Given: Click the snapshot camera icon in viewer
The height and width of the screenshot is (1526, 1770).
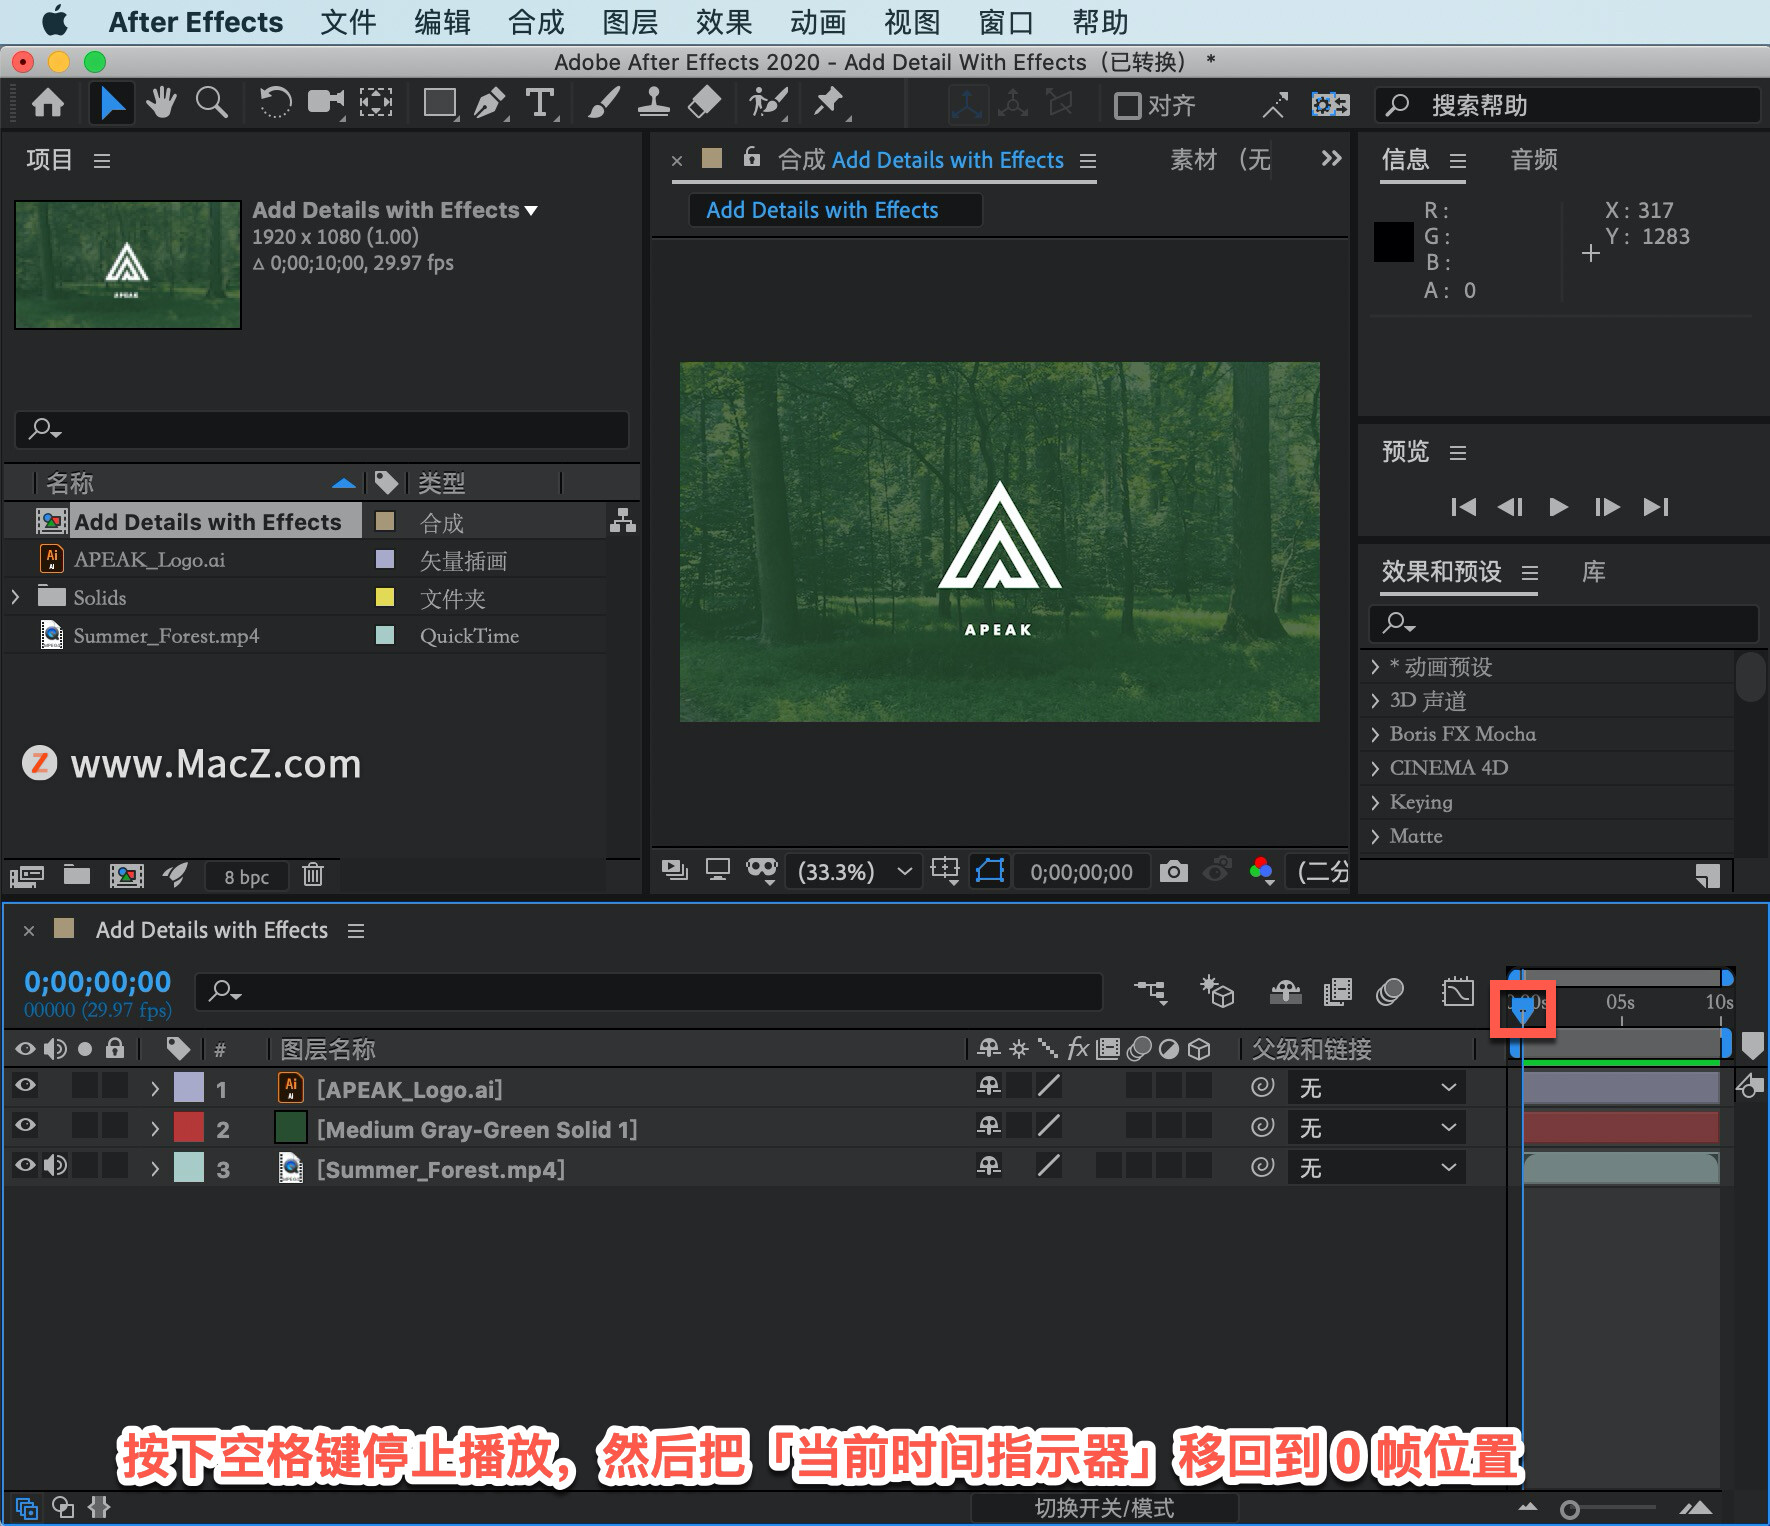Looking at the screenshot, I should pos(1174,871).
